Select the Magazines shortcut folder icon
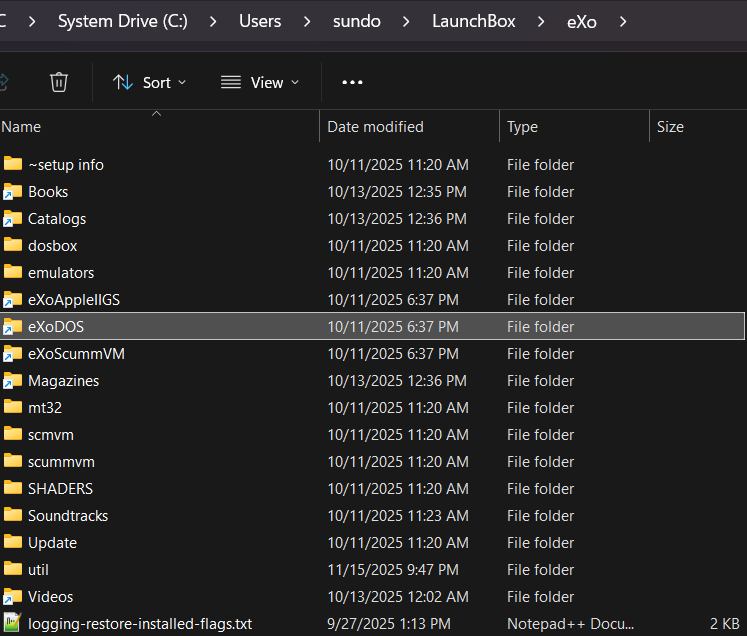This screenshot has height=636, width=747. click(x=13, y=380)
